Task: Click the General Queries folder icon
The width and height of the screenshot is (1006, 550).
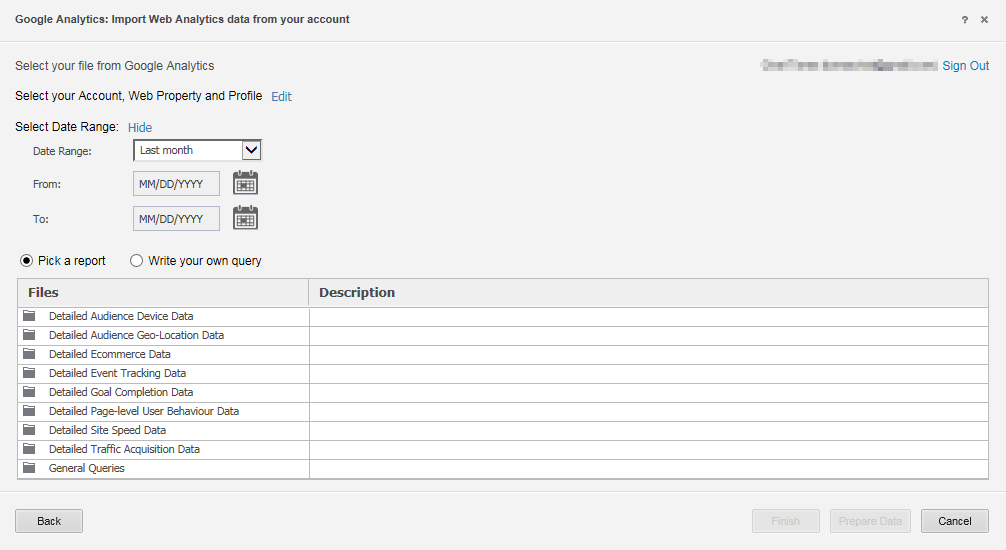Action: (x=29, y=468)
